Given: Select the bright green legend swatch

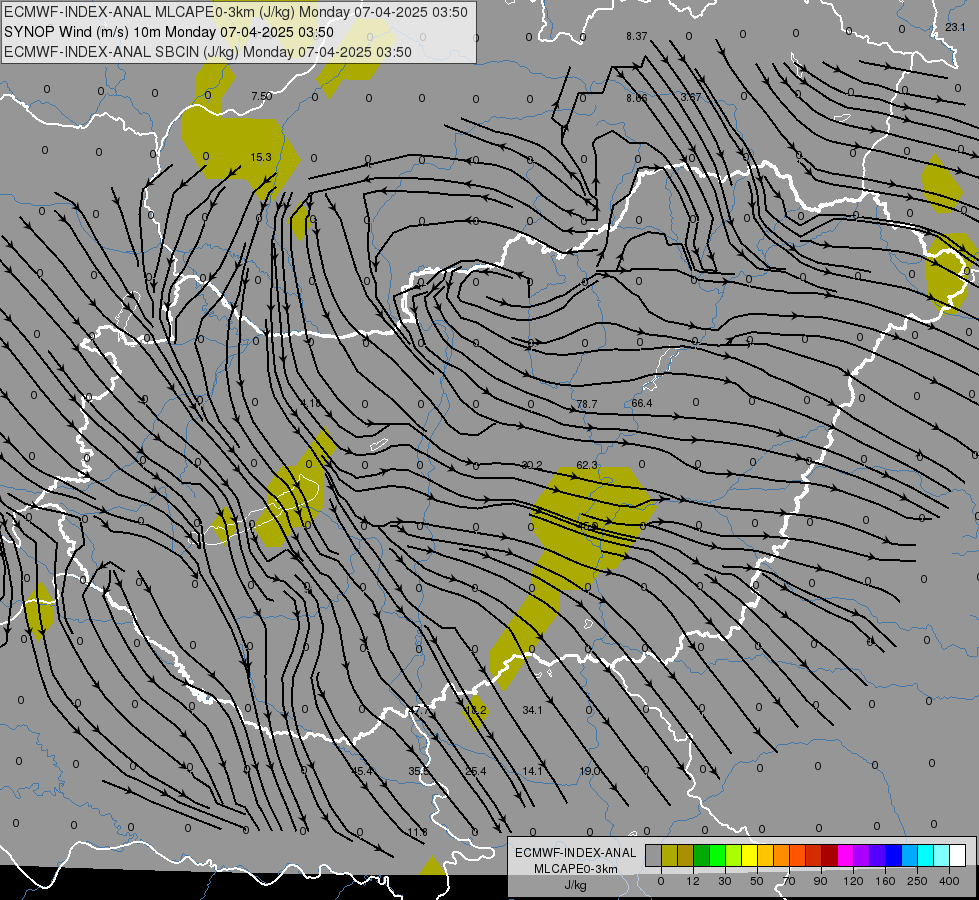Looking at the screenshot, I should click(717, 855).
